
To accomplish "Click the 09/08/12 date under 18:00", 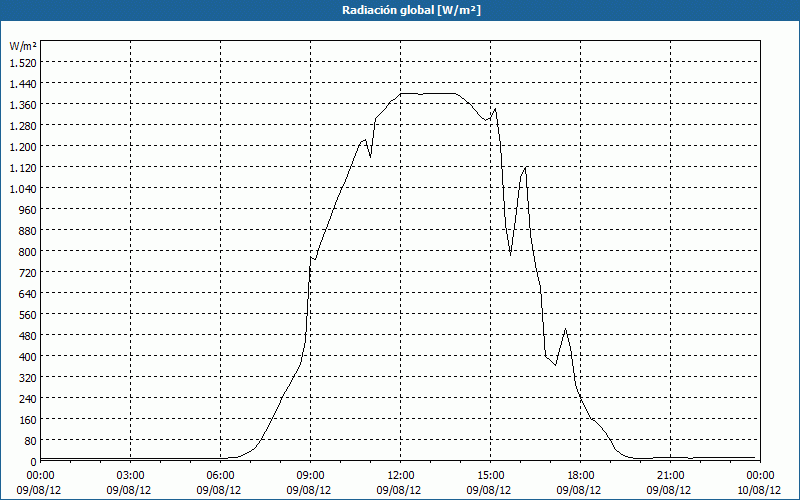I will click(579, 490).
